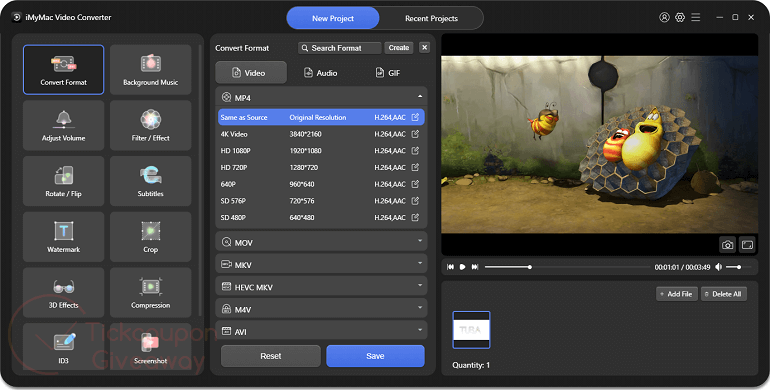Select the HD 720P 1280*720 row

click(x=321, y=167)
